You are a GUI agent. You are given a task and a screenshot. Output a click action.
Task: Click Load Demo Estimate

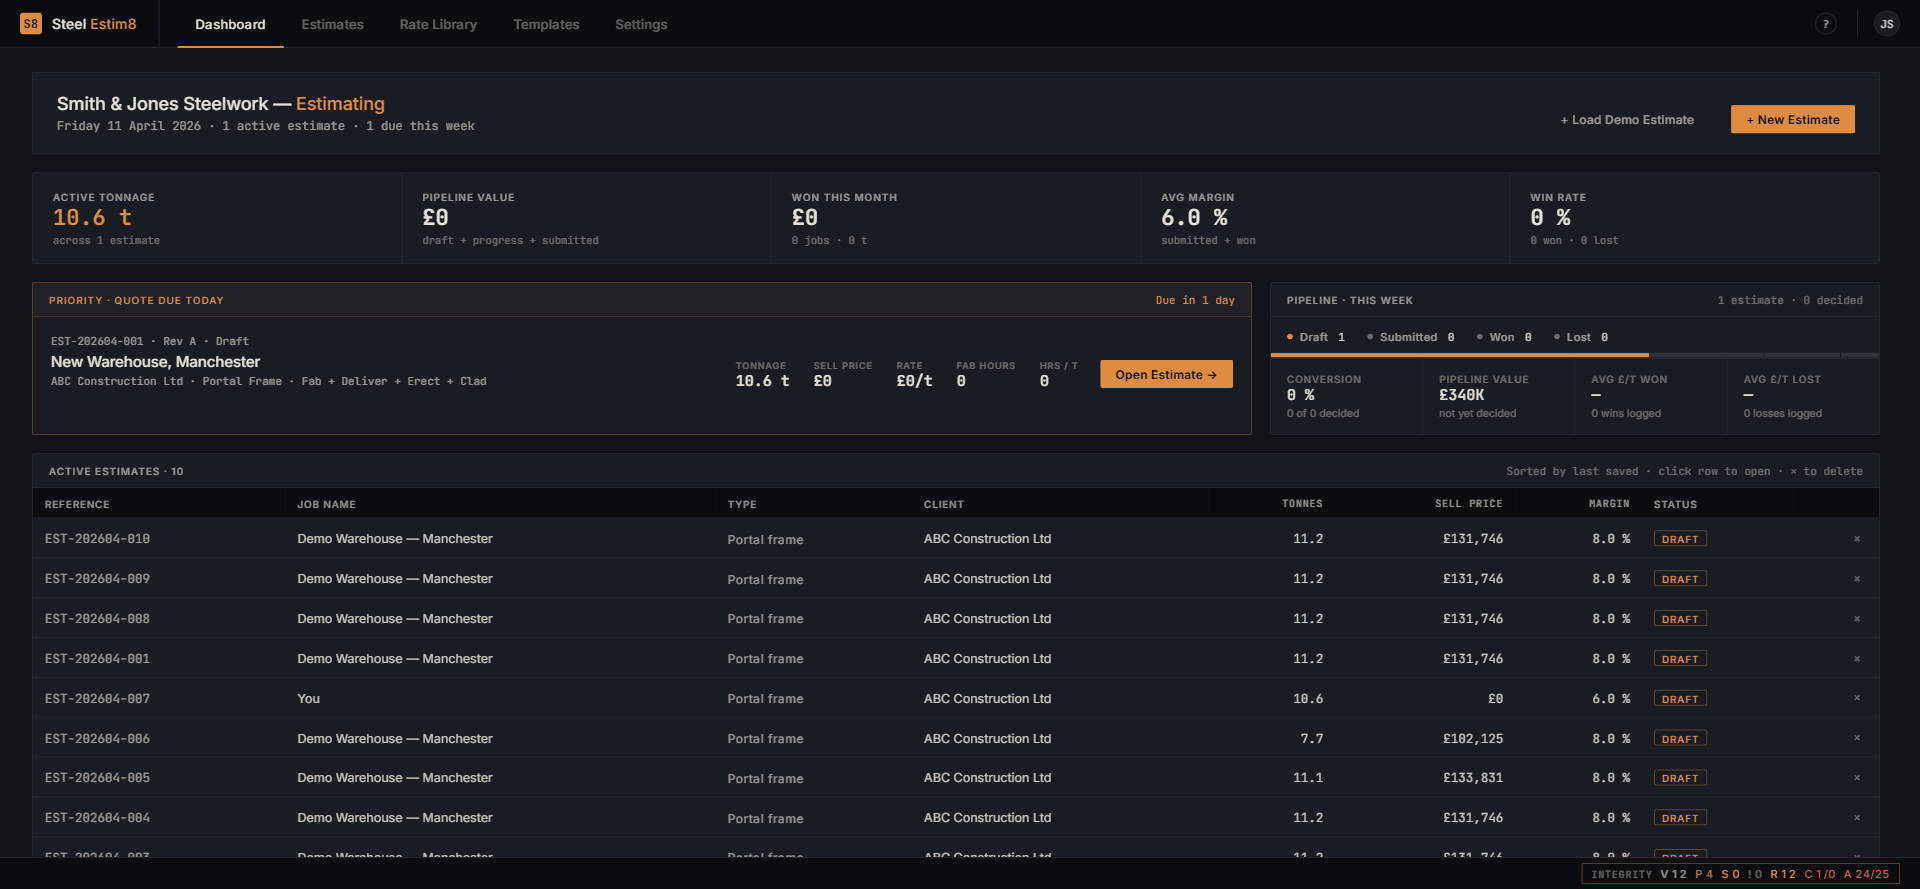(1627, 119)
